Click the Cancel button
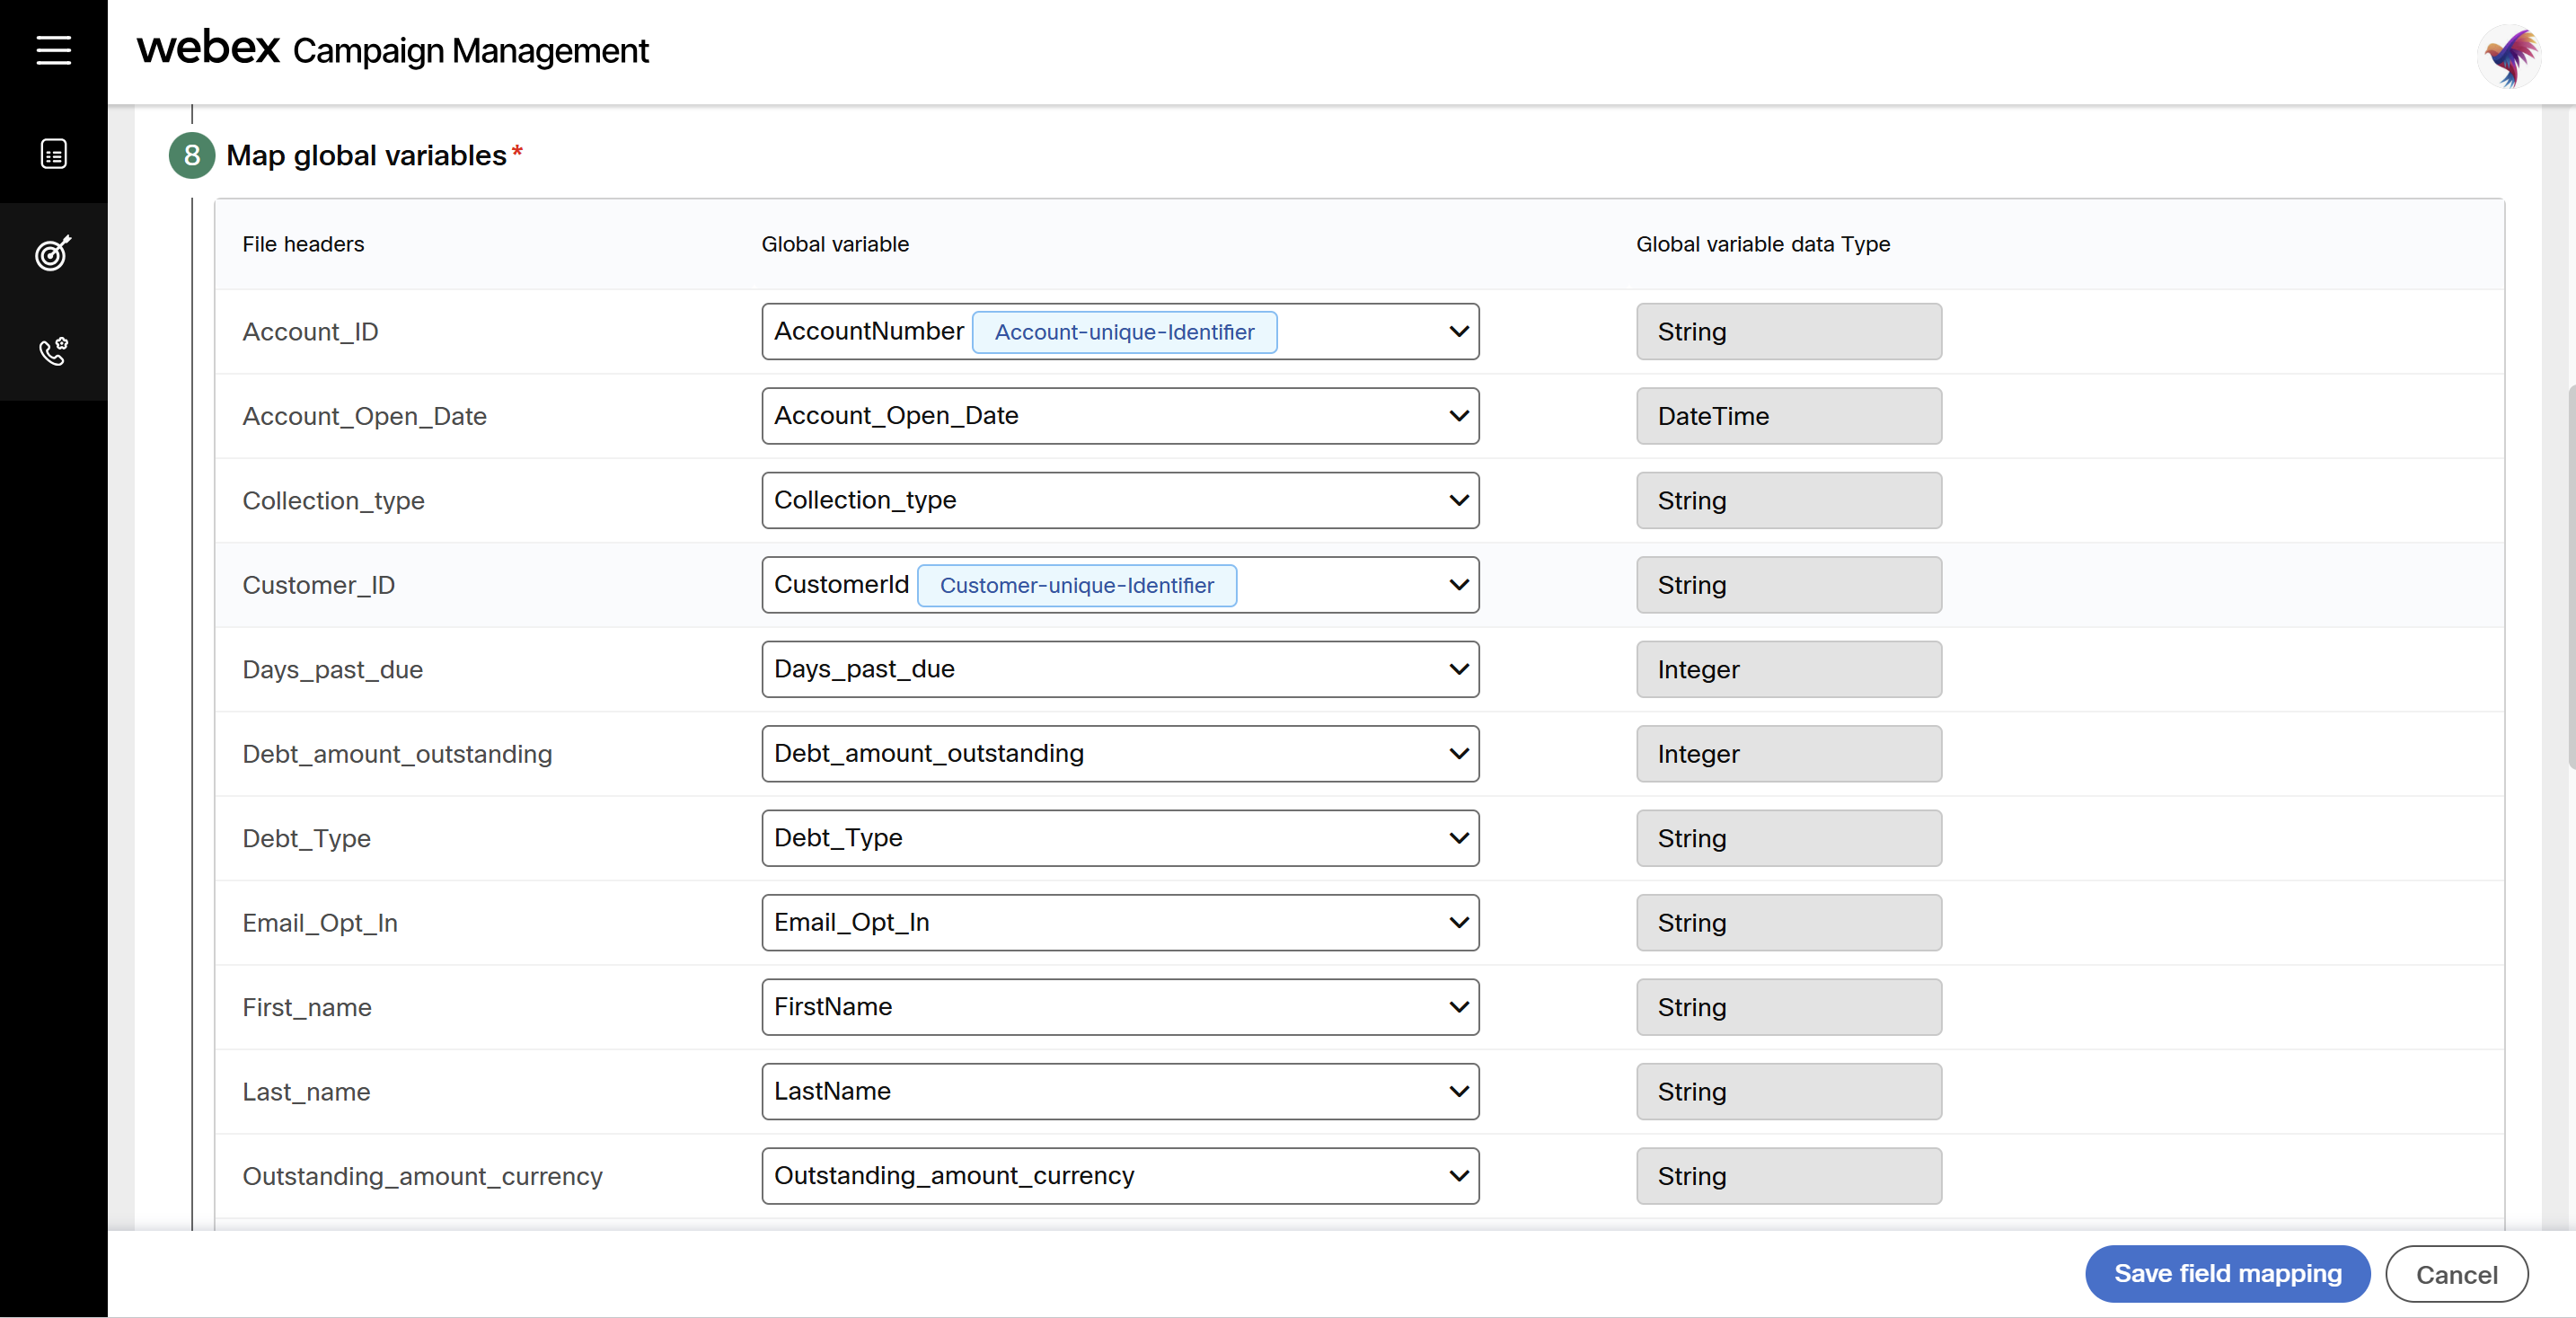2576x1318 pixels. pos(2456,1274)
